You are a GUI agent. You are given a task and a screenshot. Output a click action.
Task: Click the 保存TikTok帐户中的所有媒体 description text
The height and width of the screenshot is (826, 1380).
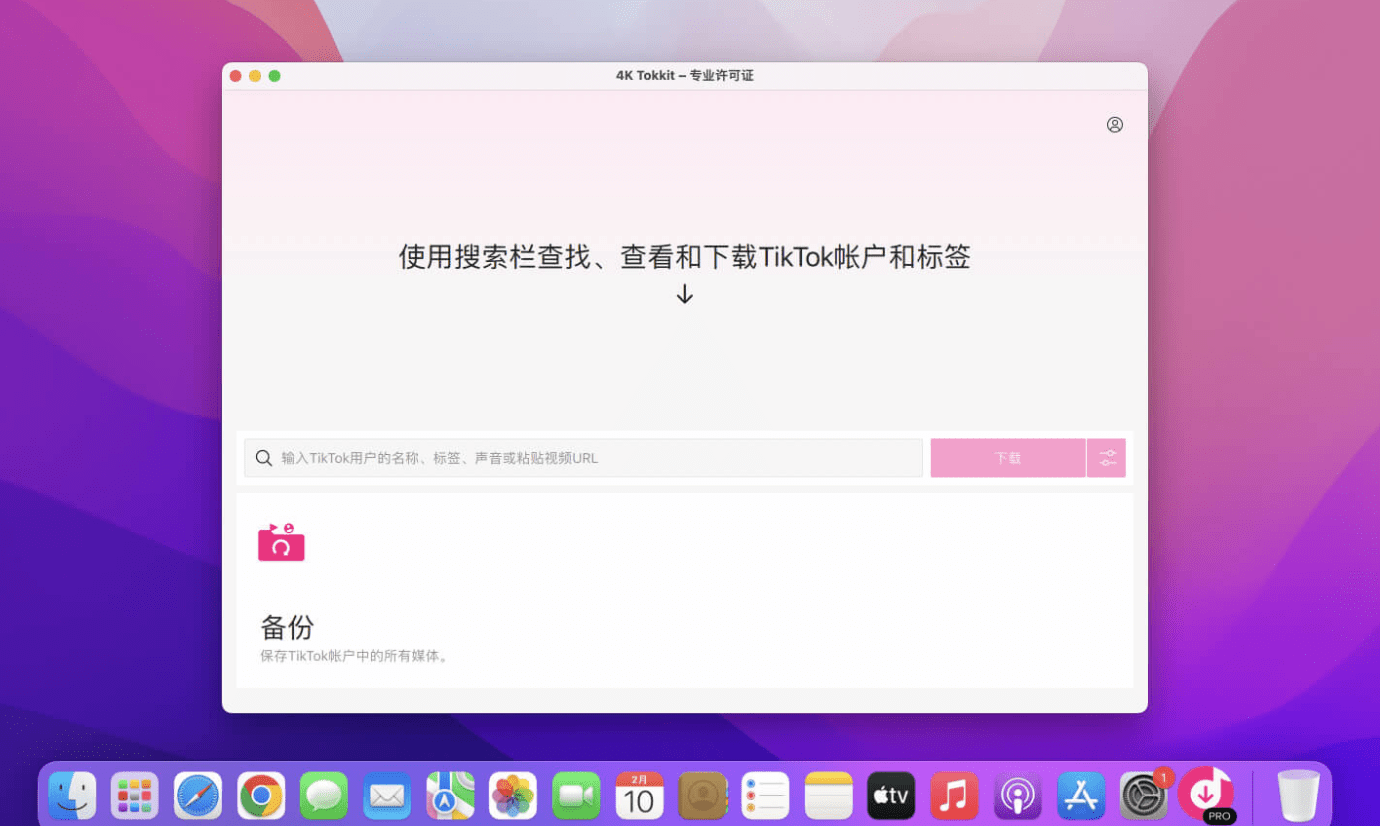pyautogui.click(x=354, y=656)
